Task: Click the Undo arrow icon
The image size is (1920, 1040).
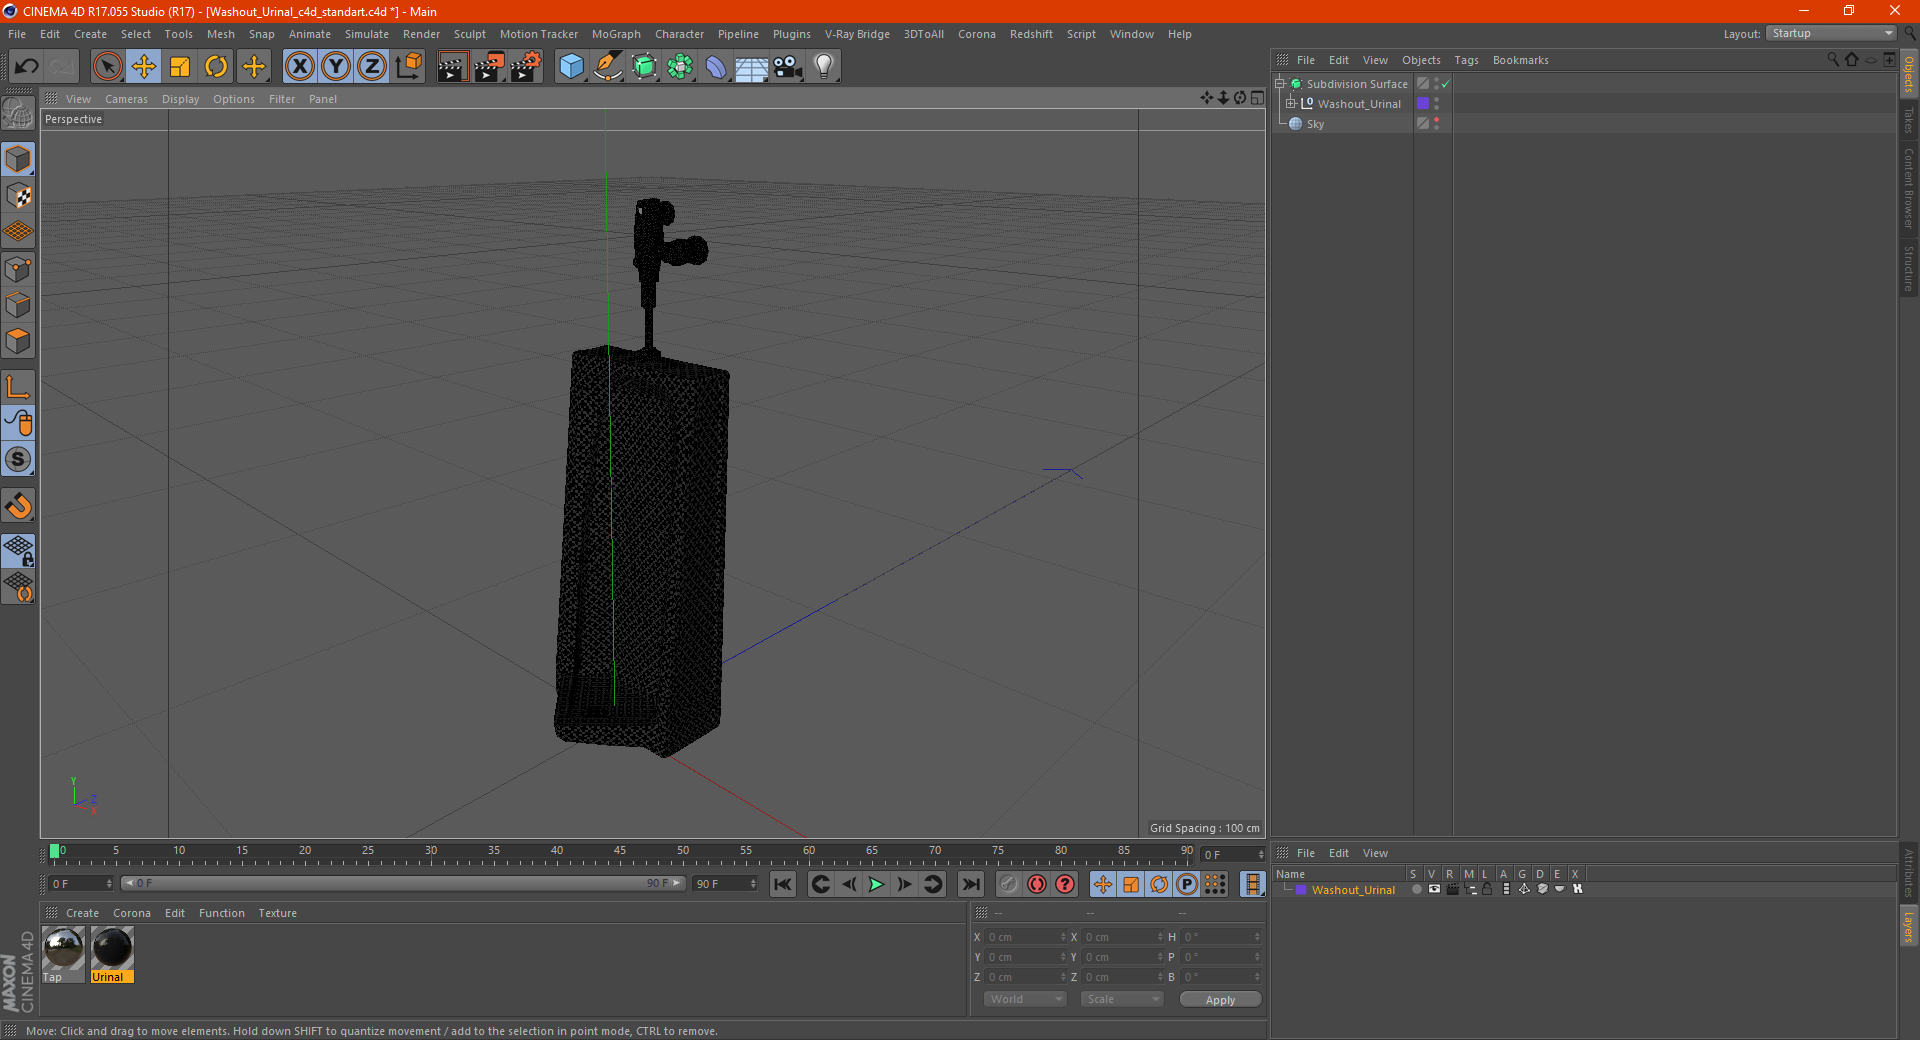Action: (x=27, y=67)
